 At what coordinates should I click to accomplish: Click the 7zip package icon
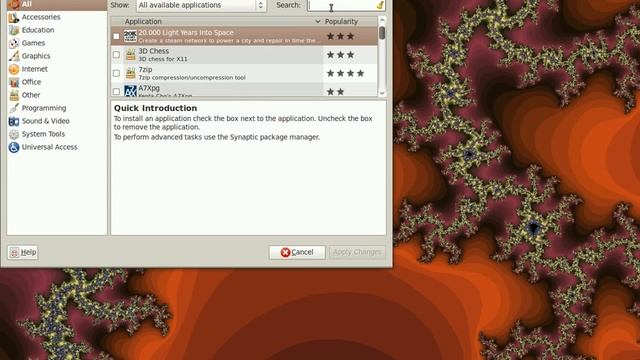coord(130,73)
